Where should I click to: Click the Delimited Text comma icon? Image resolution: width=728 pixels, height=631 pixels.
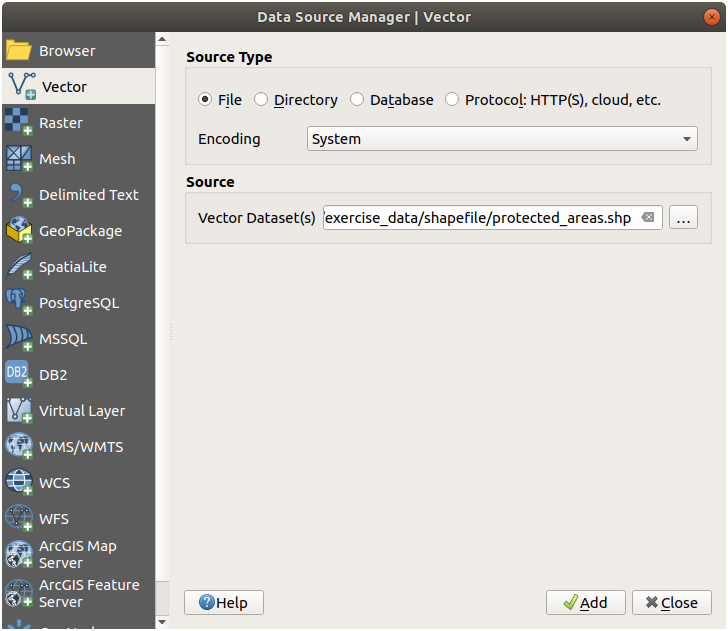point(19,195)
